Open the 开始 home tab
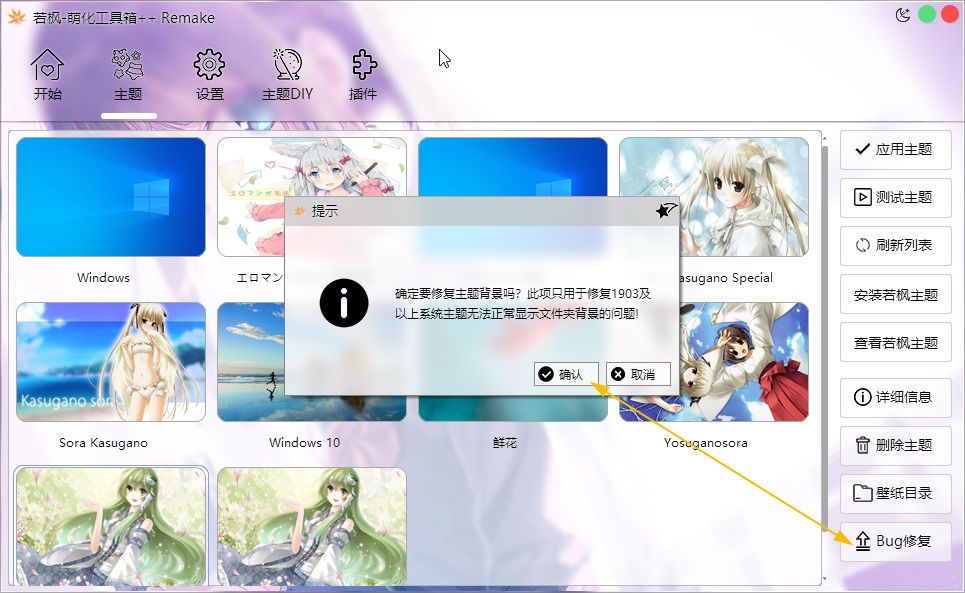 [x=47, y=75]
